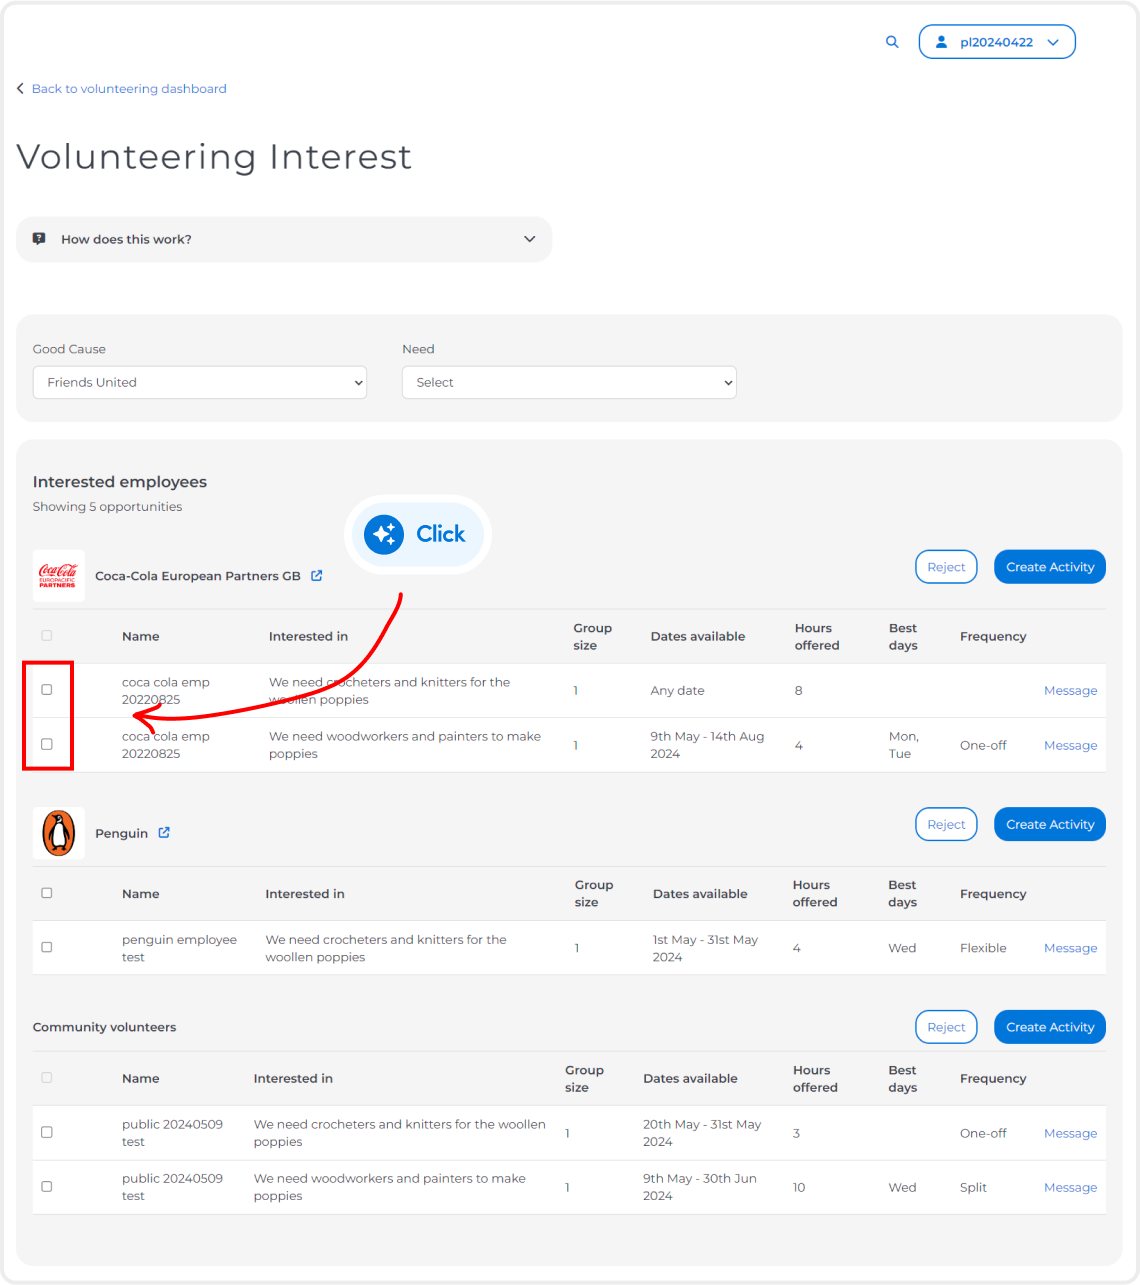
Task: Tick checkbox for public test woodworkers row
Action: click(x=47, y=1186)
